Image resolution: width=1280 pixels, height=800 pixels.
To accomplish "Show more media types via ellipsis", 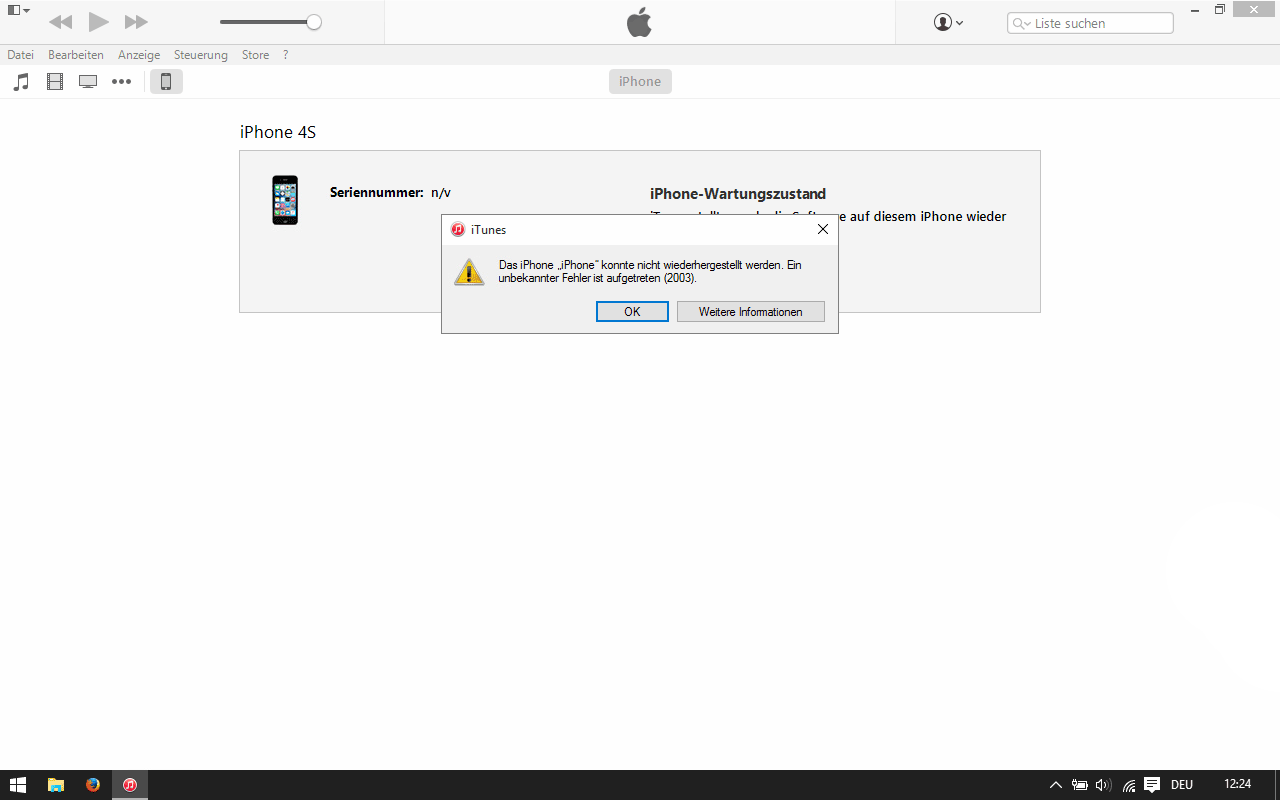I will click(121, 82).
